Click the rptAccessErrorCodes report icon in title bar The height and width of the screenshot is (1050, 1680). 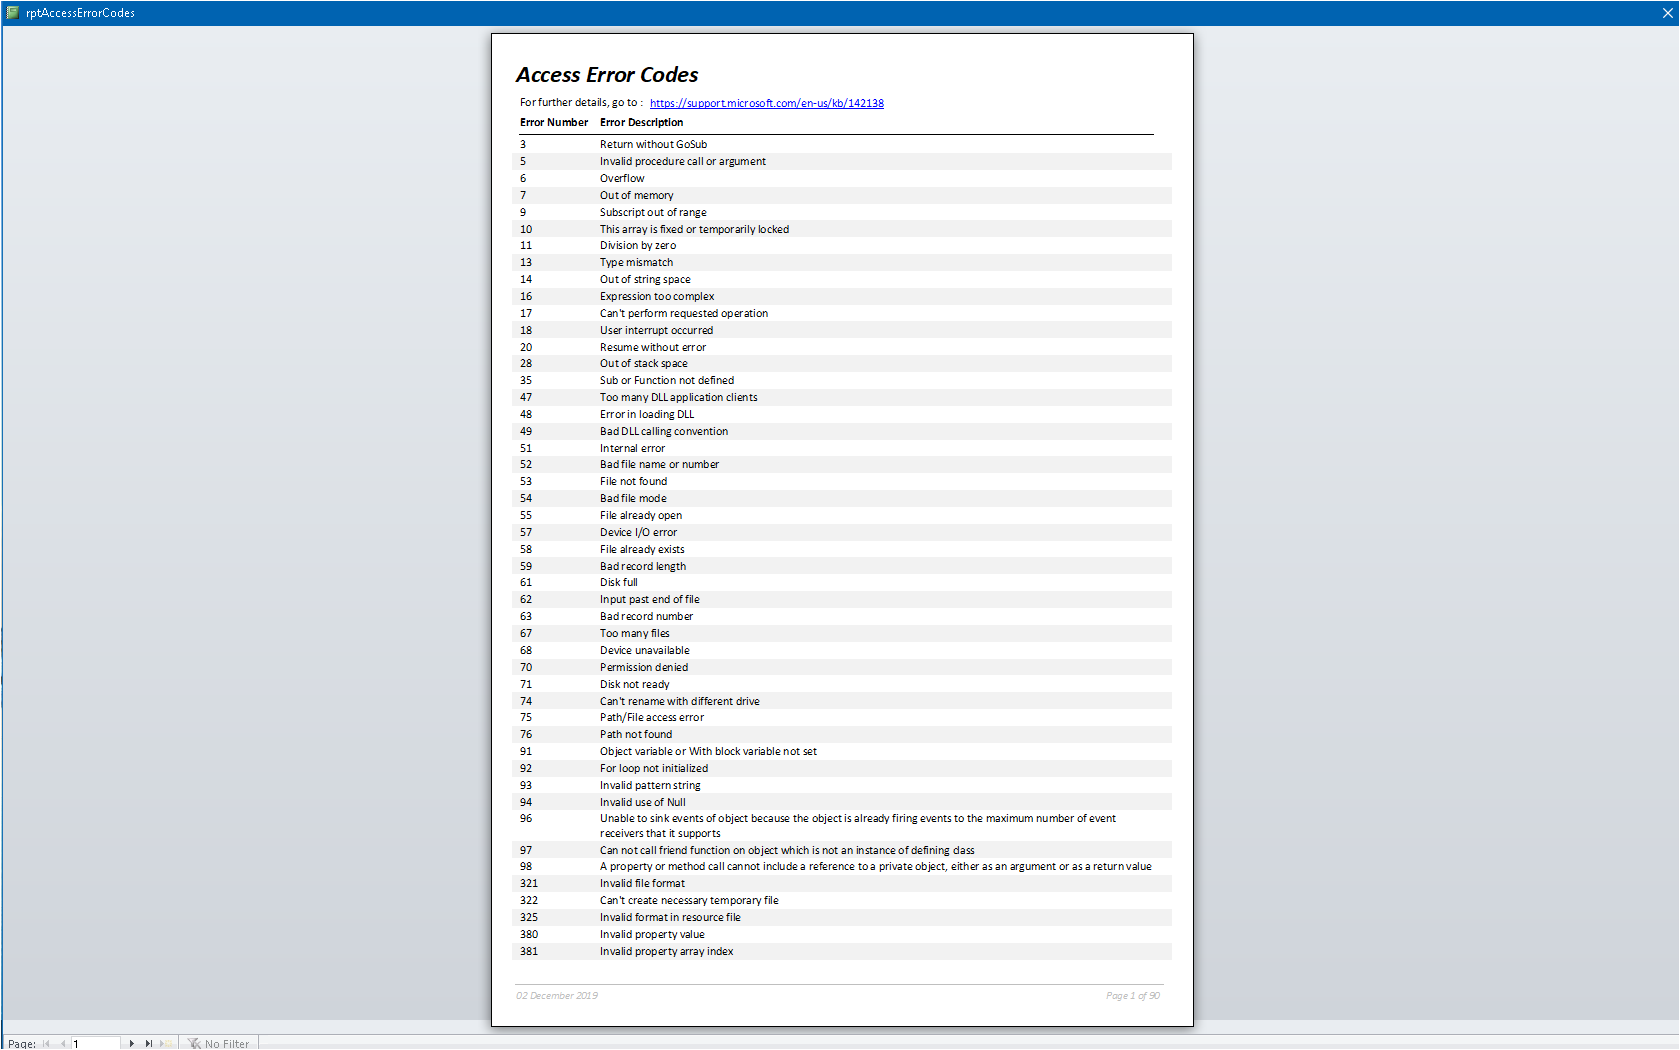[x=13, y=13]
